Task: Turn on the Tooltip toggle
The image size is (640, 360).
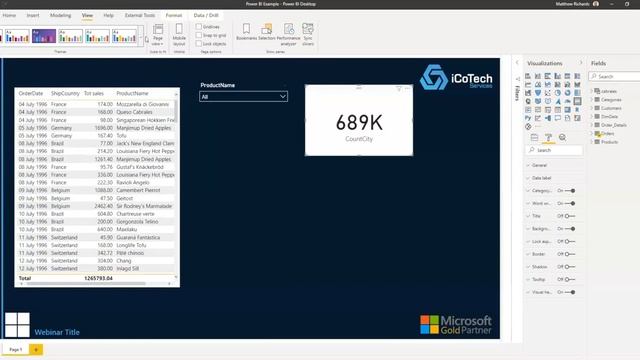Action: pos(570,279)
